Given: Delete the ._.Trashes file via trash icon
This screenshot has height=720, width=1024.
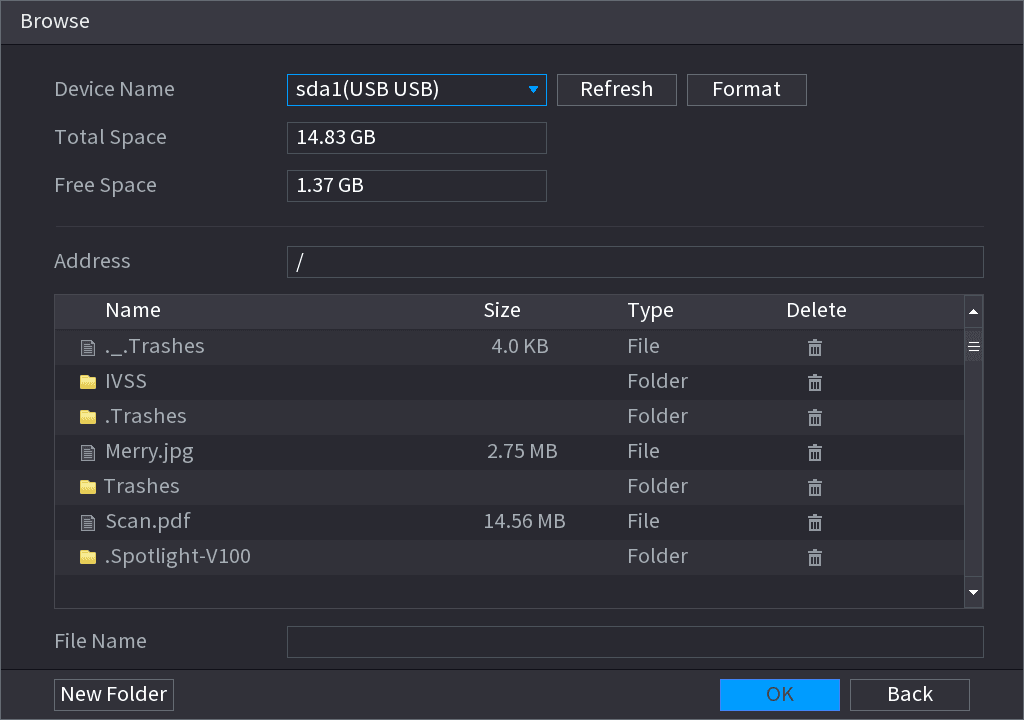Looking at the screenshot, I should coord(814,348).
